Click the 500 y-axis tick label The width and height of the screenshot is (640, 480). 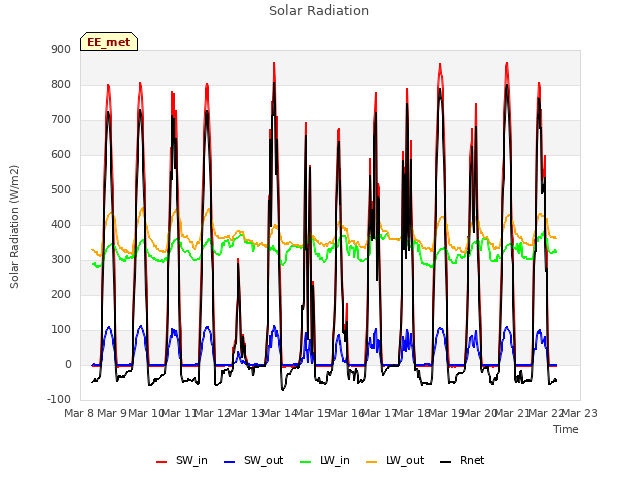click(61, 190)
